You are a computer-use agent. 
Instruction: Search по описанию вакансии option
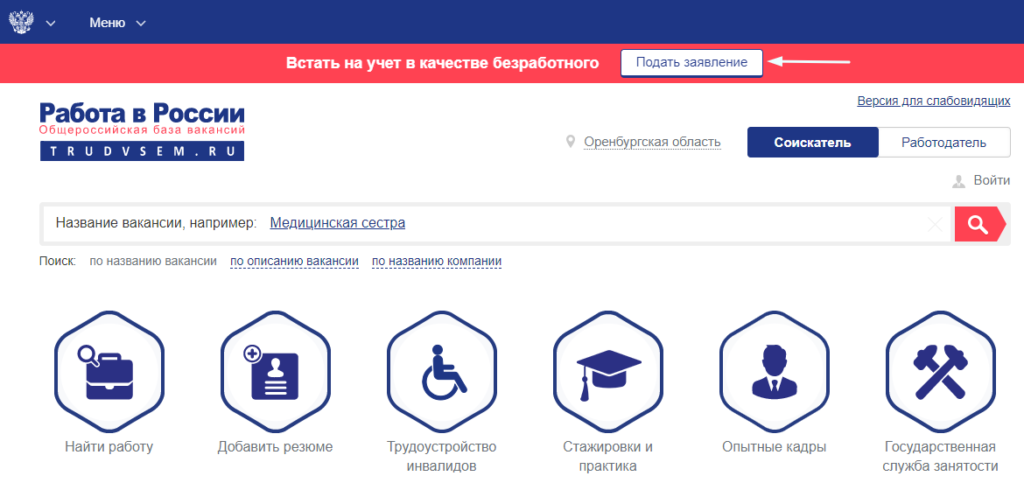click(x=294, y=261)
